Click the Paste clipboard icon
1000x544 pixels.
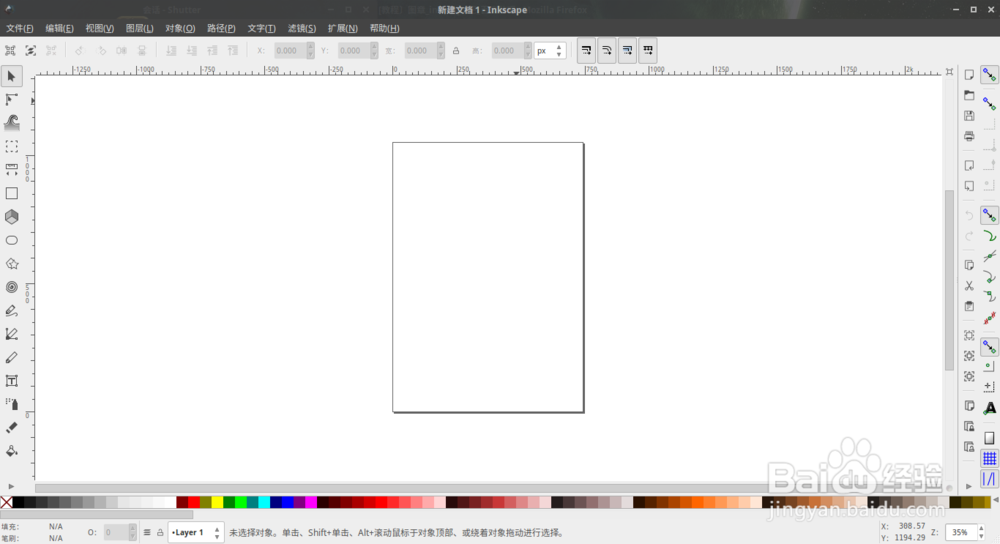click(x=969, y=306)
